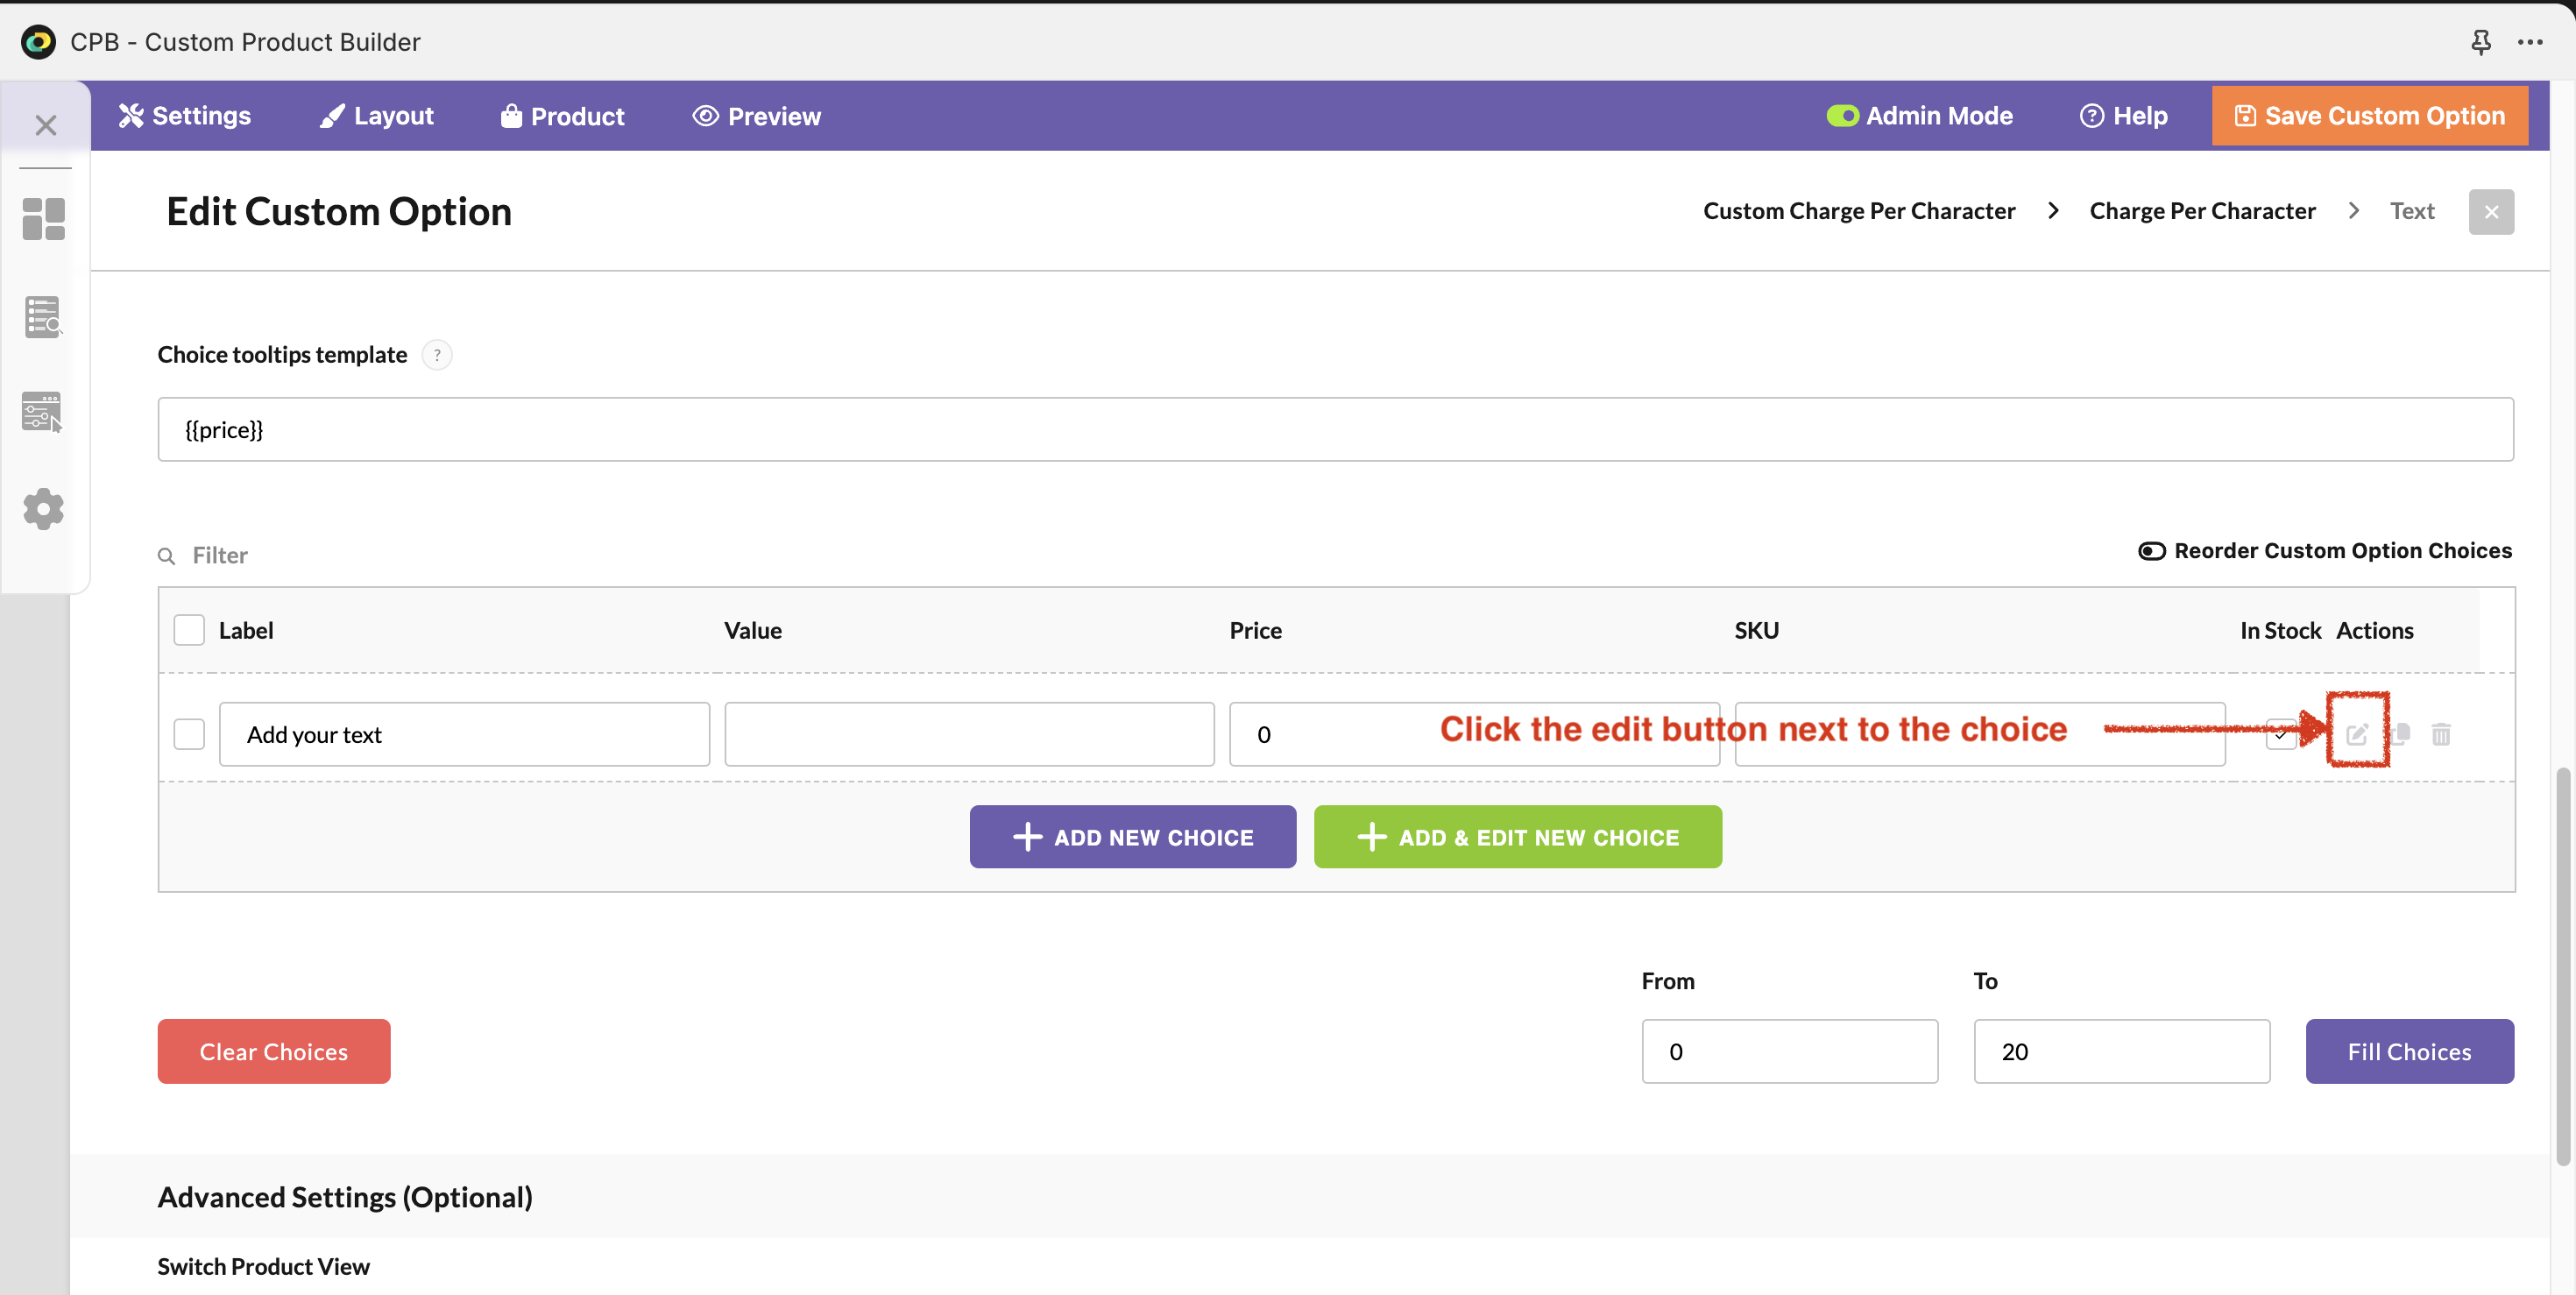Toggle the In Stock checkbox for the choice
This screenshot has width=2576, height=1295.
[x=2280, y=734]
